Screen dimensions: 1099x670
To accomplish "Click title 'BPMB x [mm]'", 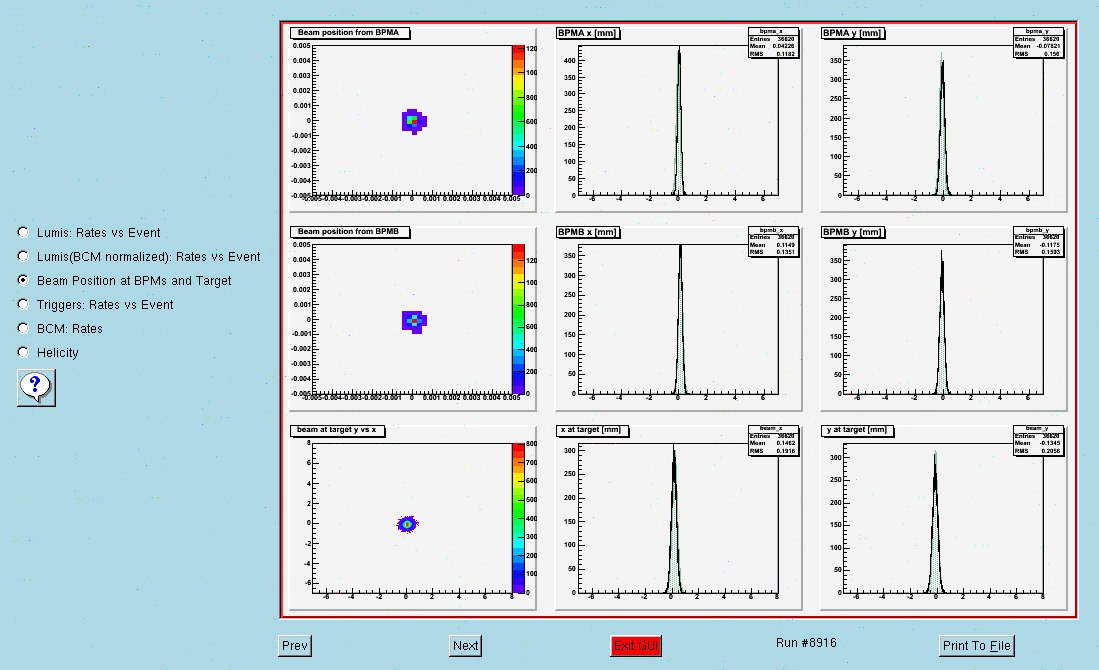I will point(588,232).
